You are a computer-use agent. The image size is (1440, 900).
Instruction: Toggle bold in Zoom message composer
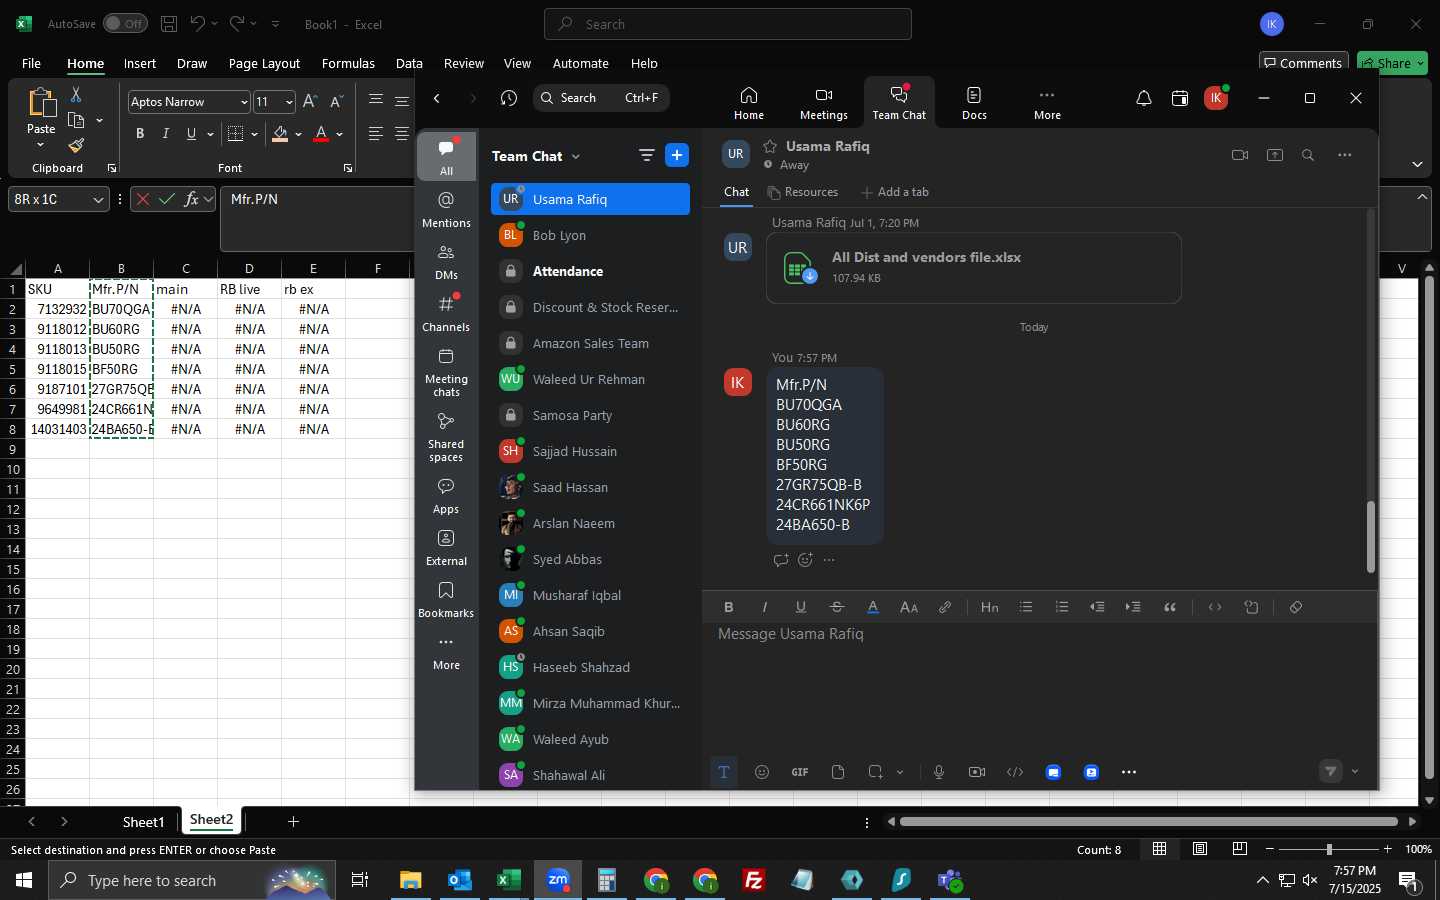point(729,607)
